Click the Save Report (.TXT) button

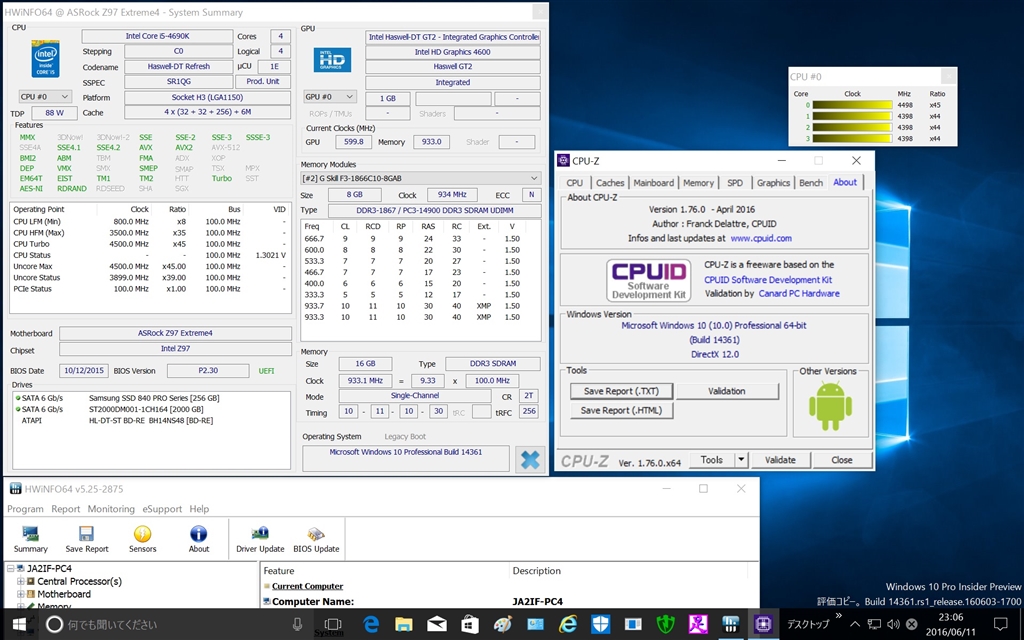tap(621, 391)
